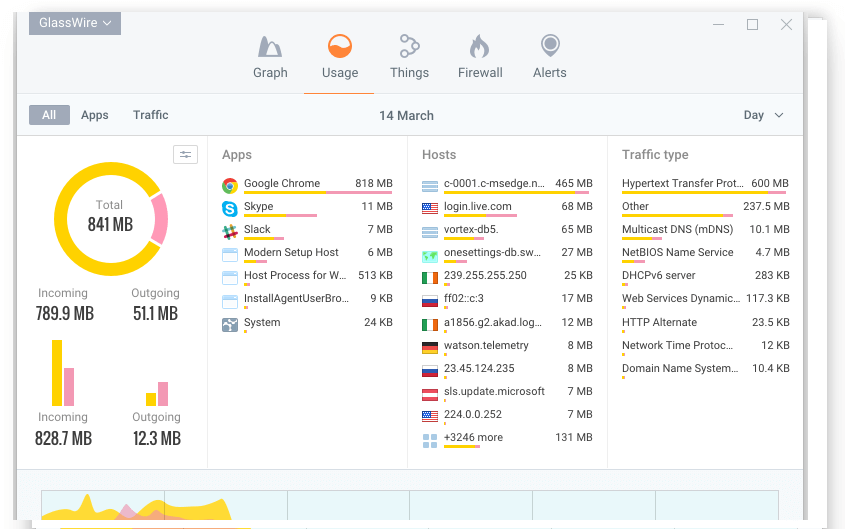The height and width of the screenshot is (529, 845).
Task: Click the InstallAgentUserBro... icon
Action: pos(230,301)
